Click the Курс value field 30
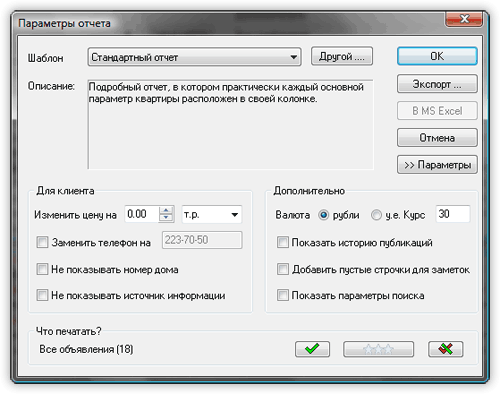 (453, 214)
